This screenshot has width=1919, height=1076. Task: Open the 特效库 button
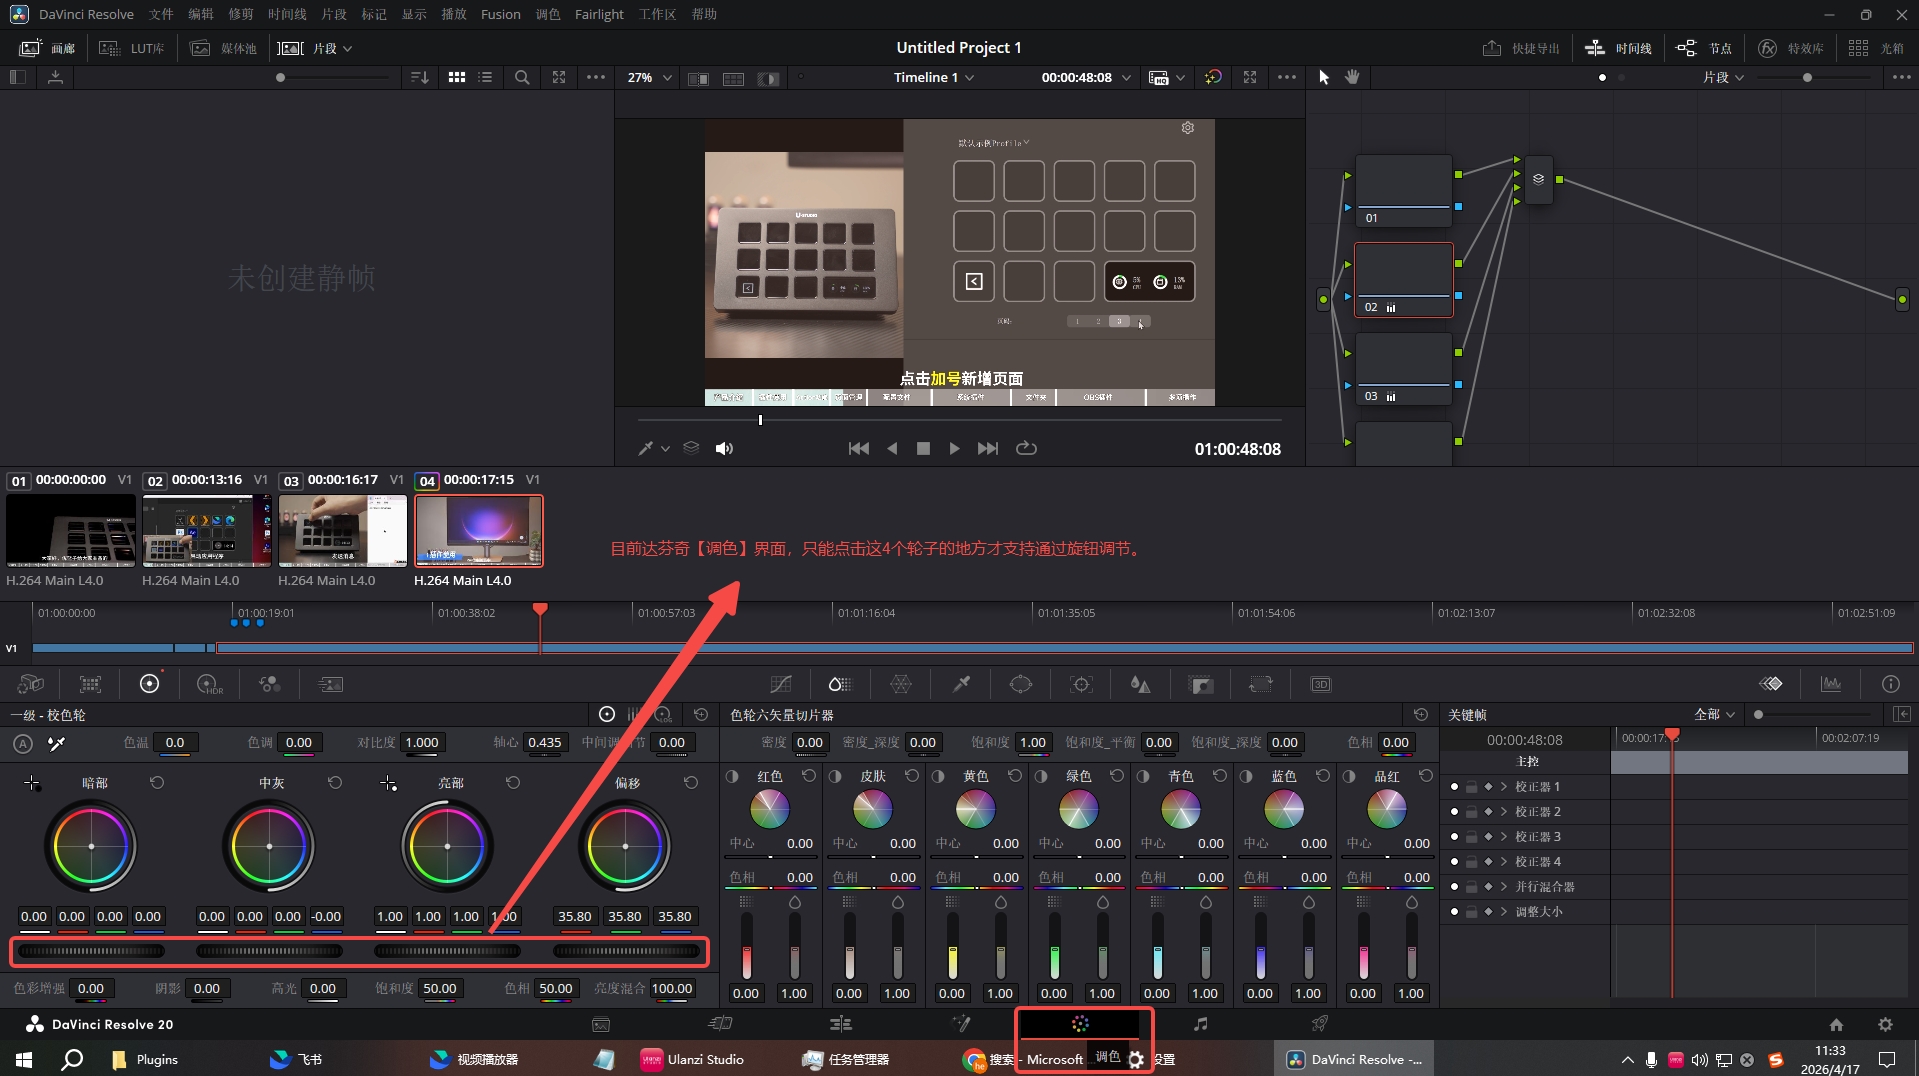(x=1791, y=48)
